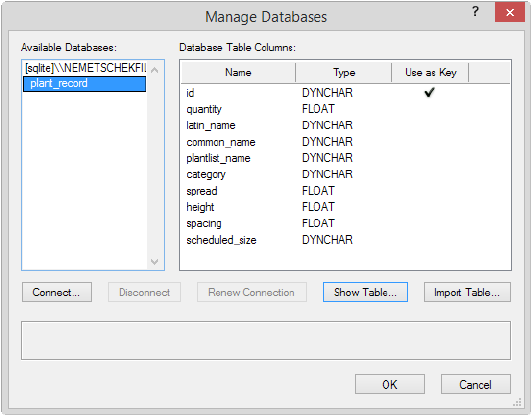Select the latin_name column row
The width and height of the screenshot is (532, 416).
click(x=345, y=125)
